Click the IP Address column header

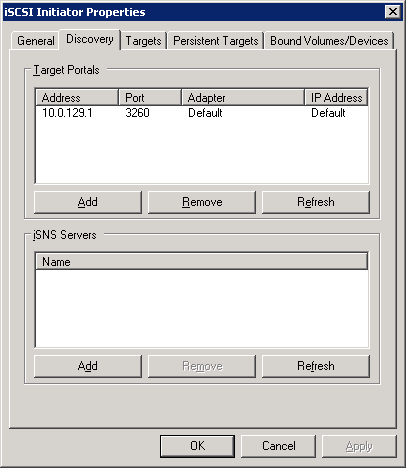pos(336,98)
